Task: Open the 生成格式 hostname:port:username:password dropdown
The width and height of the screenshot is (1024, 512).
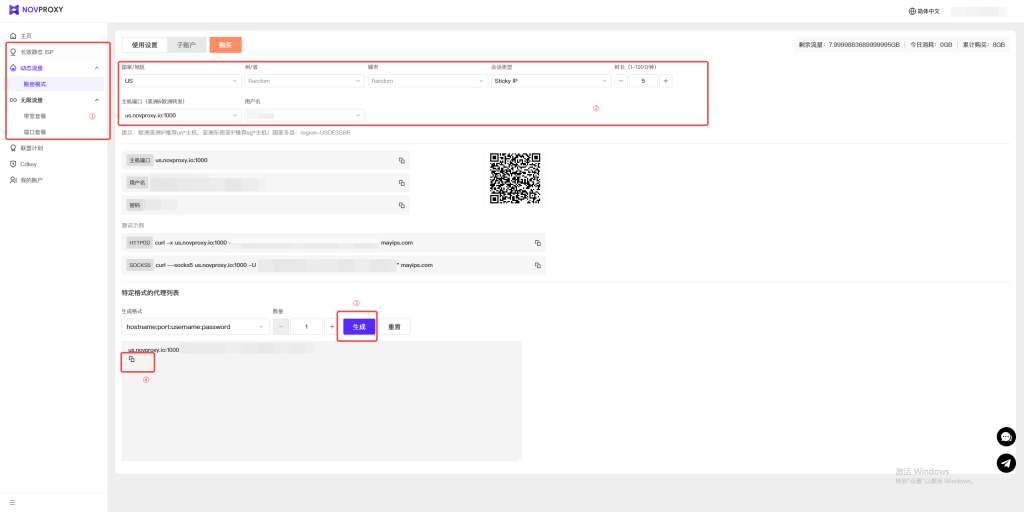Action: pos(194,326)
